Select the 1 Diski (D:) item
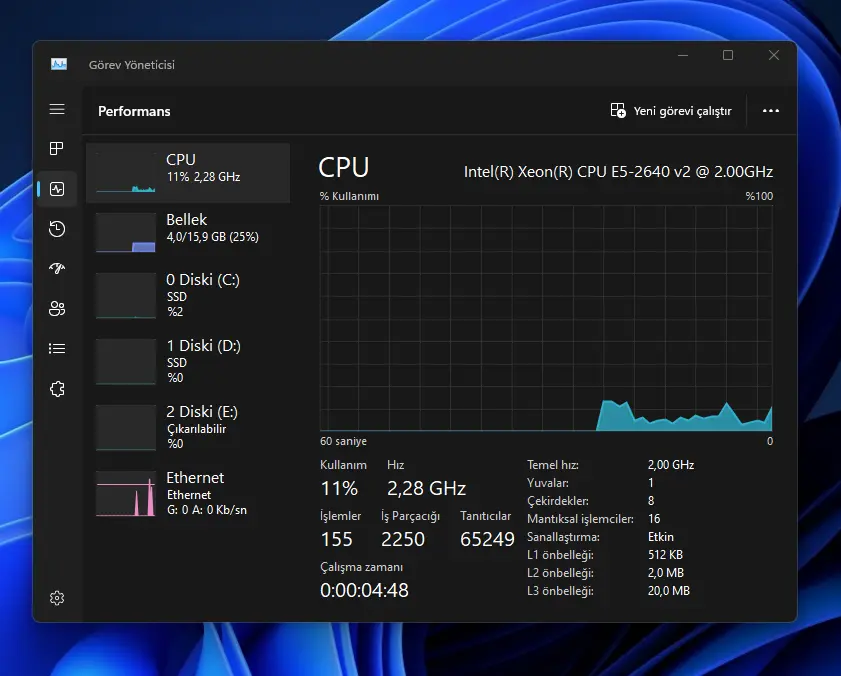Image resolution: width=841 pixels, height=676 pixels. click(x=188, y=361)
